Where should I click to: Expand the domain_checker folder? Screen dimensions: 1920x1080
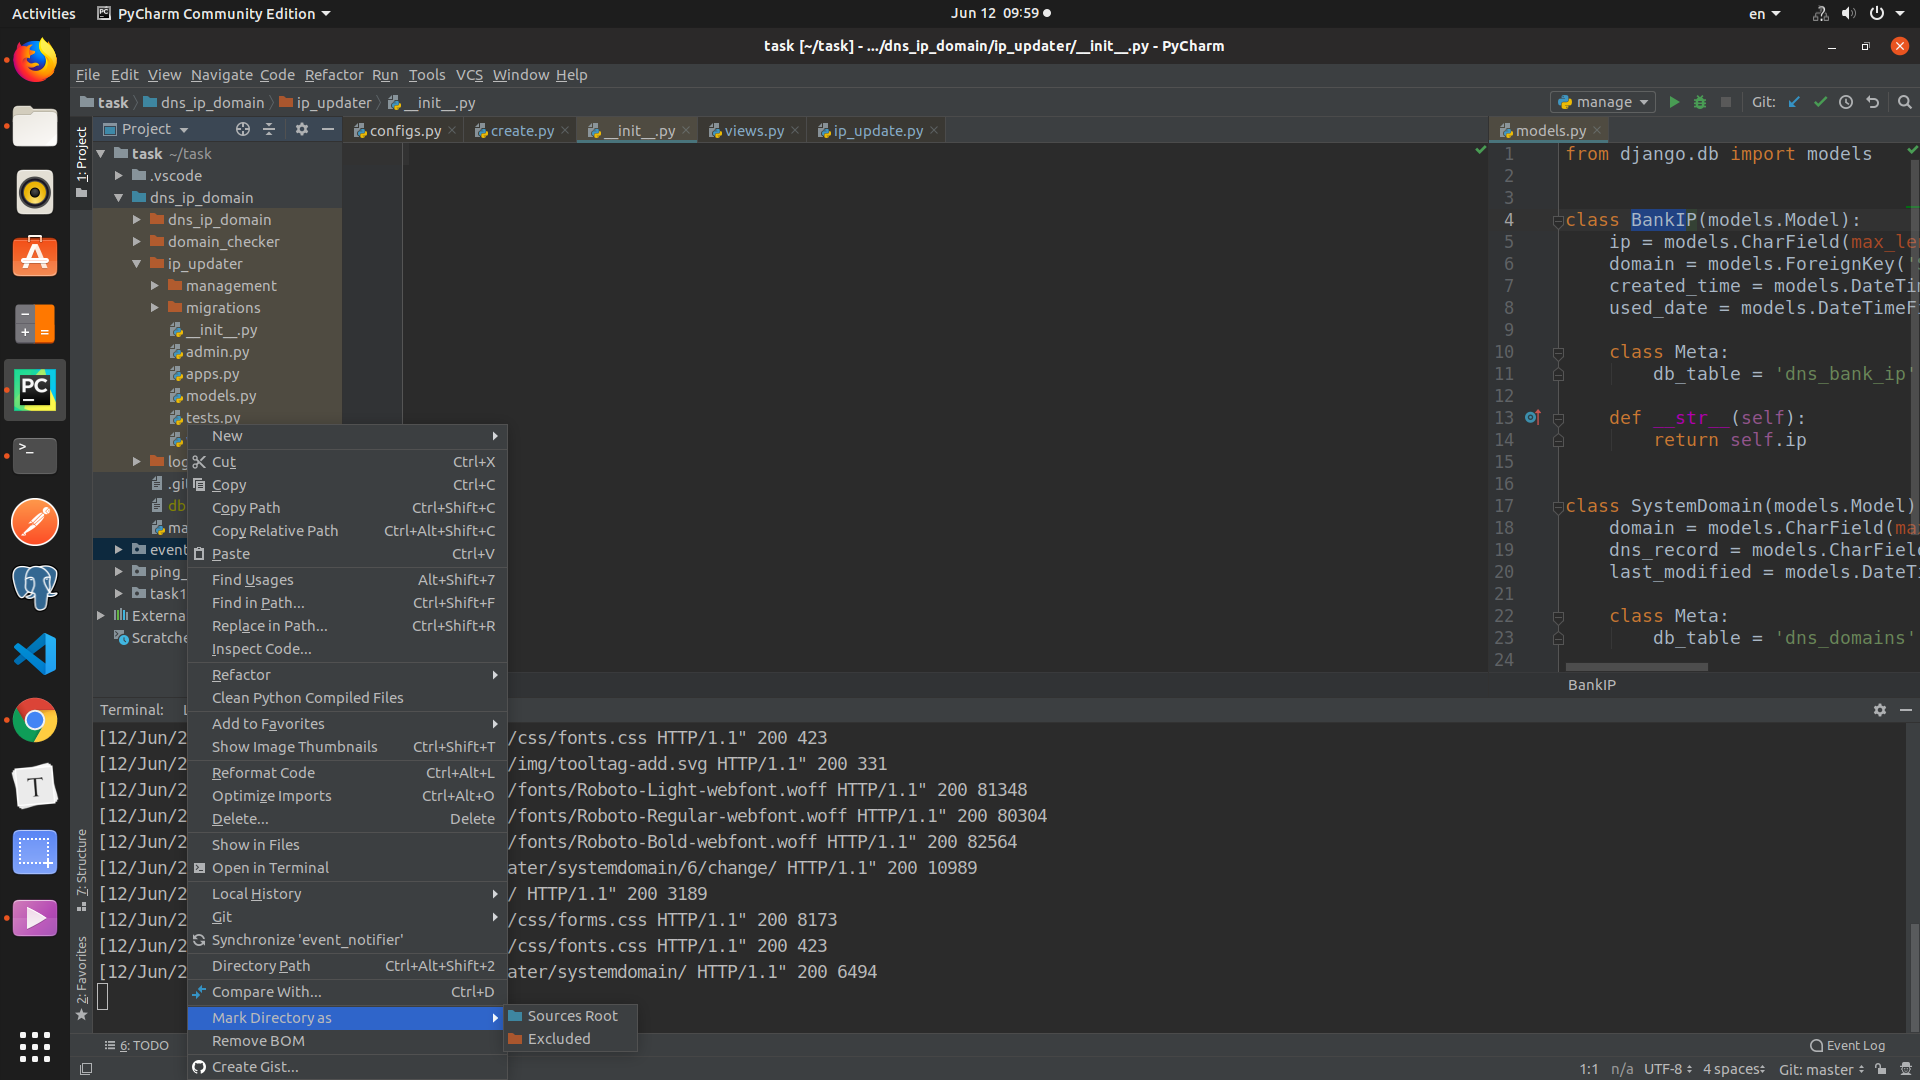(x=137, y=242)
